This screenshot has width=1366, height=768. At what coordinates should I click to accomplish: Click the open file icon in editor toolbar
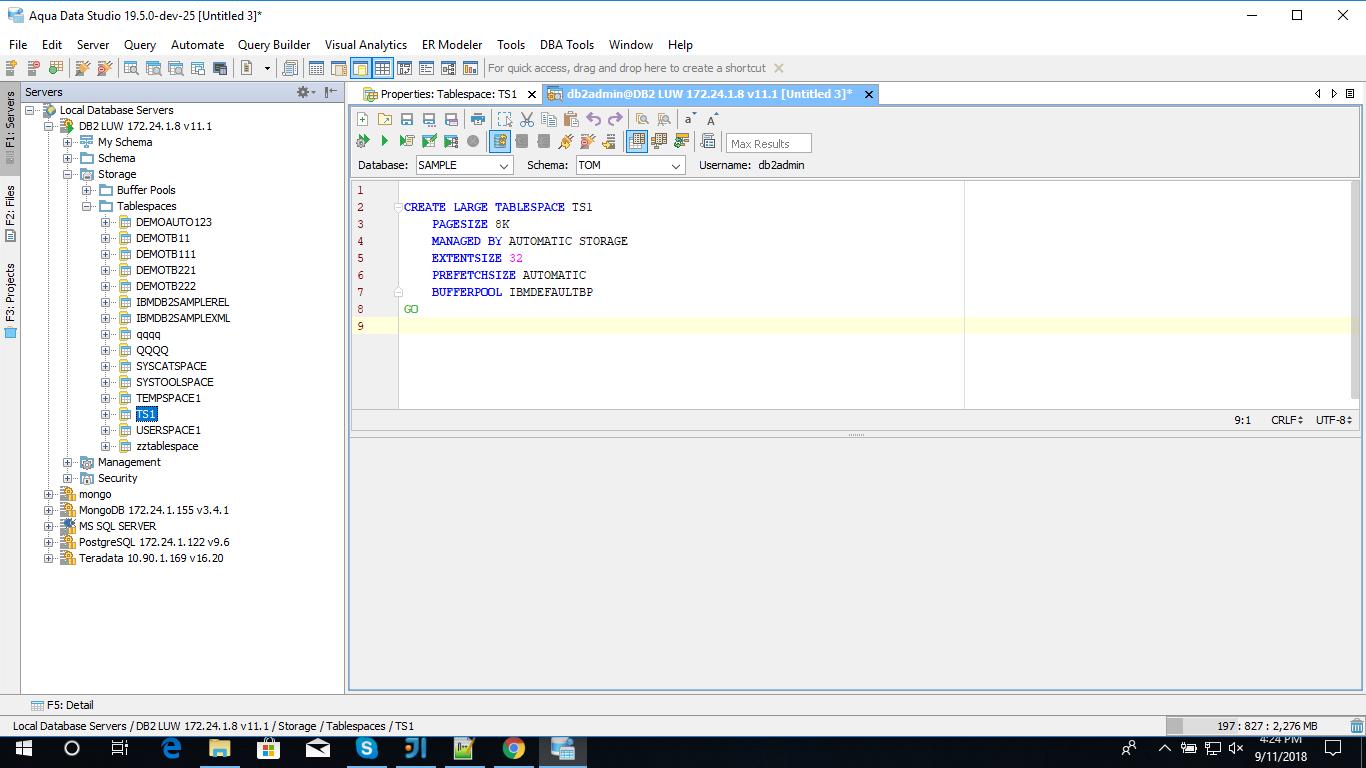tap(385, 119)
